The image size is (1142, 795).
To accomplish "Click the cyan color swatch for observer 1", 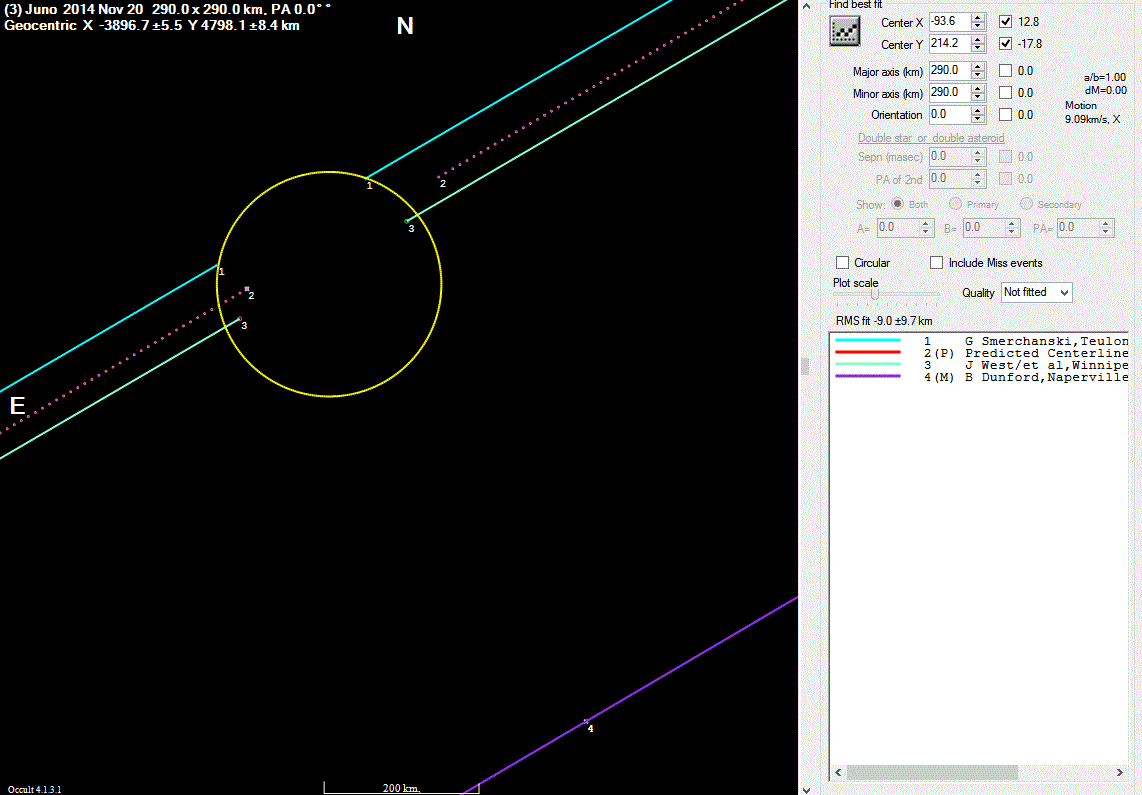I will pos(868,340).
